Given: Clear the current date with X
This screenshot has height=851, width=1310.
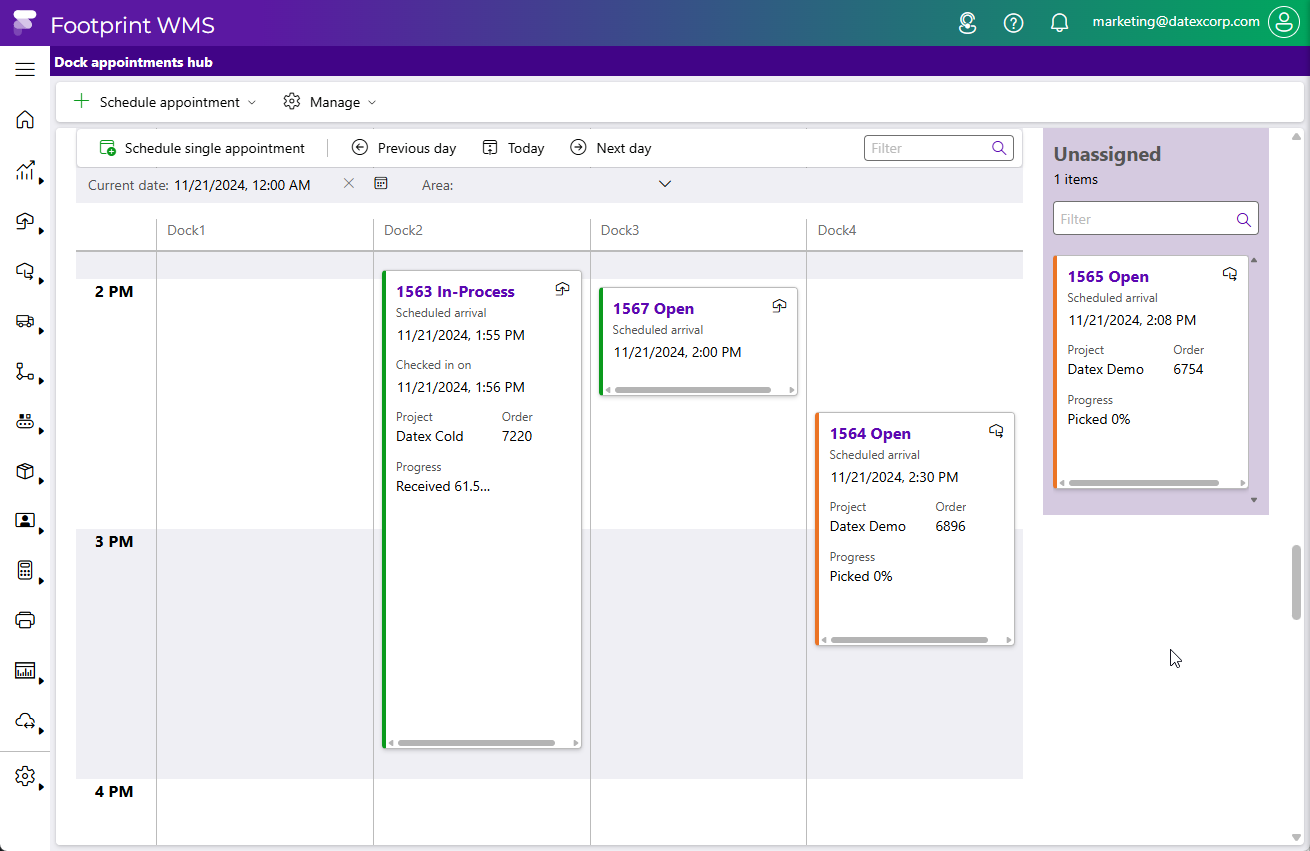Looking at the screenshot, I should coord(349,183).
